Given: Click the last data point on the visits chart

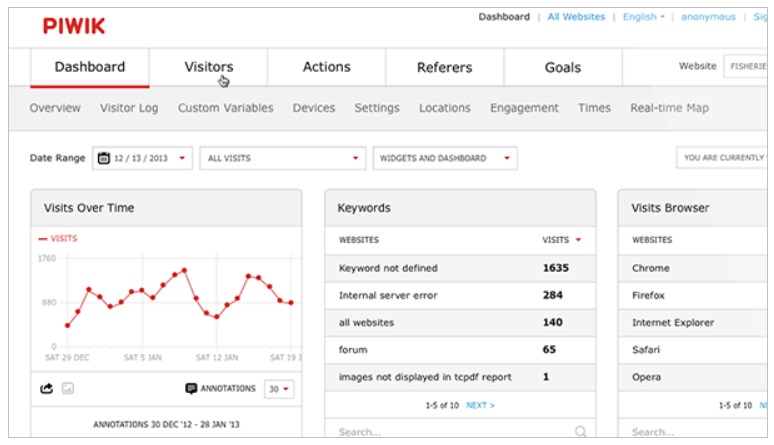Looking at the screenshot, I should point(291,303).
